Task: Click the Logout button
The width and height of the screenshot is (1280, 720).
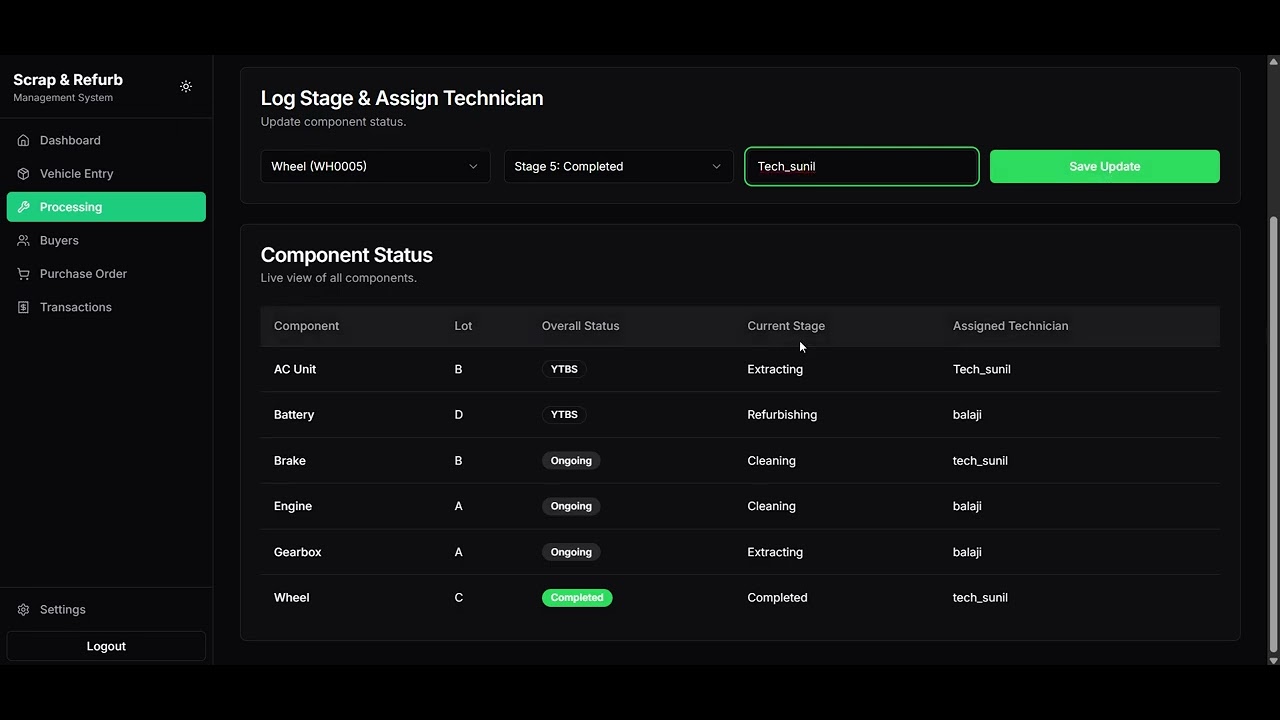Action: (x=106, y=646)
